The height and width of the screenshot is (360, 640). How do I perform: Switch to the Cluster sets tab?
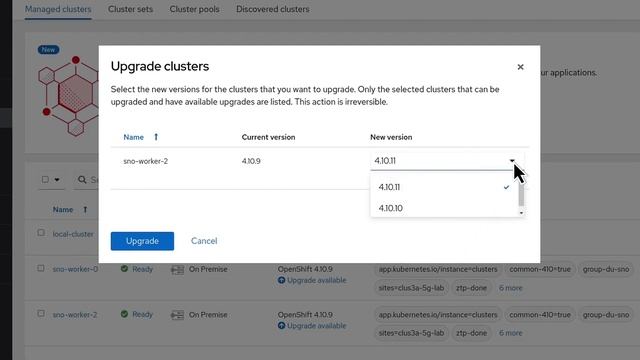[x=130, y=9]
